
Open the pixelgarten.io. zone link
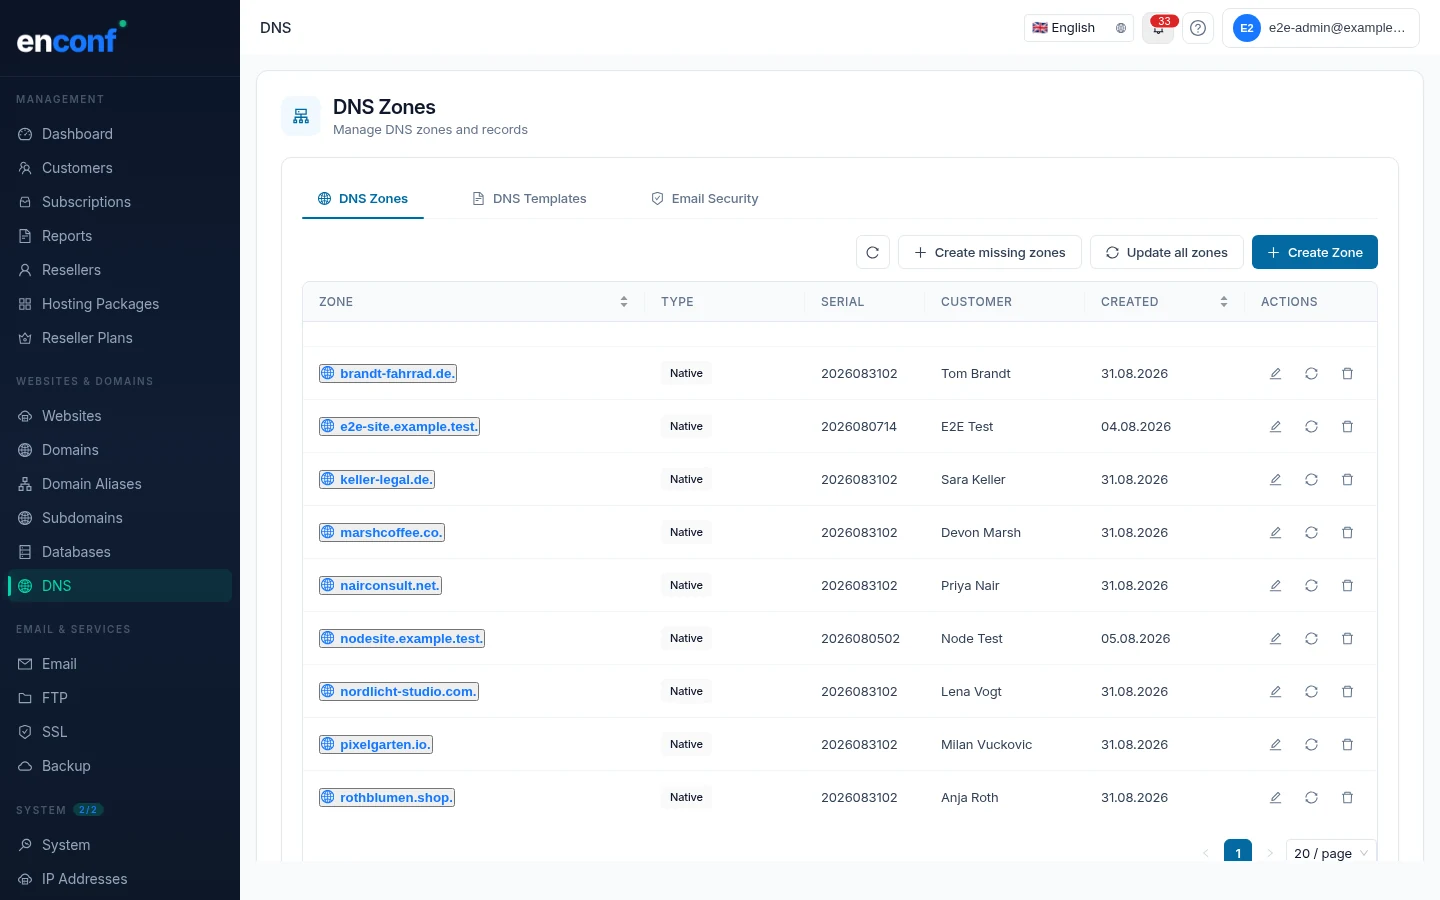click(376, 744)
